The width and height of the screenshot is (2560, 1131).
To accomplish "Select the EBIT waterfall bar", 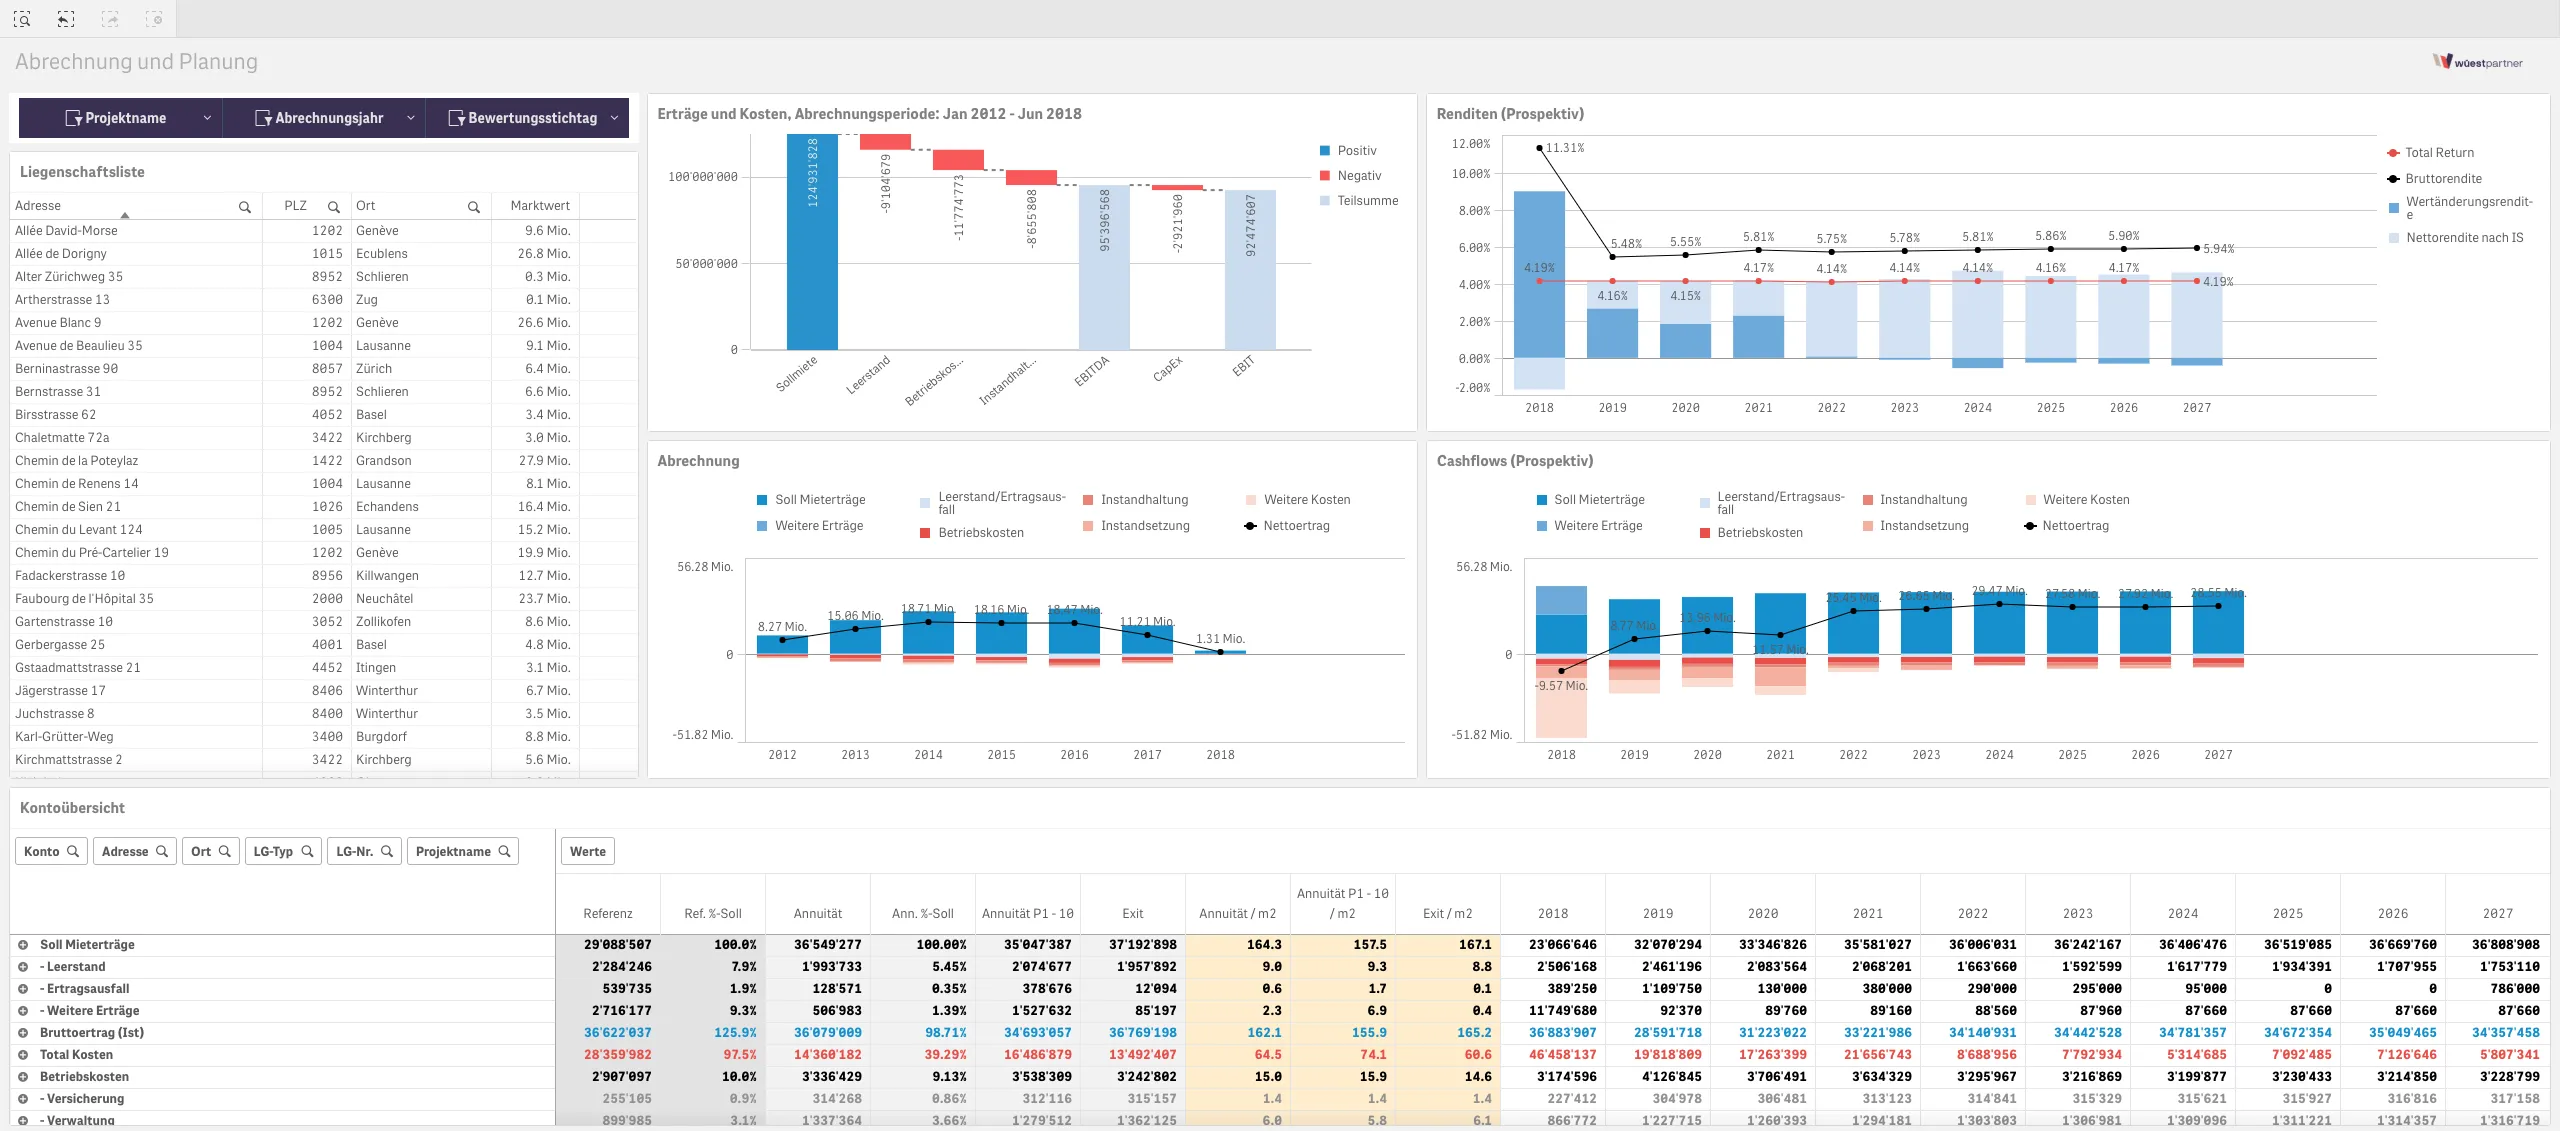I will pos(1250,270).
